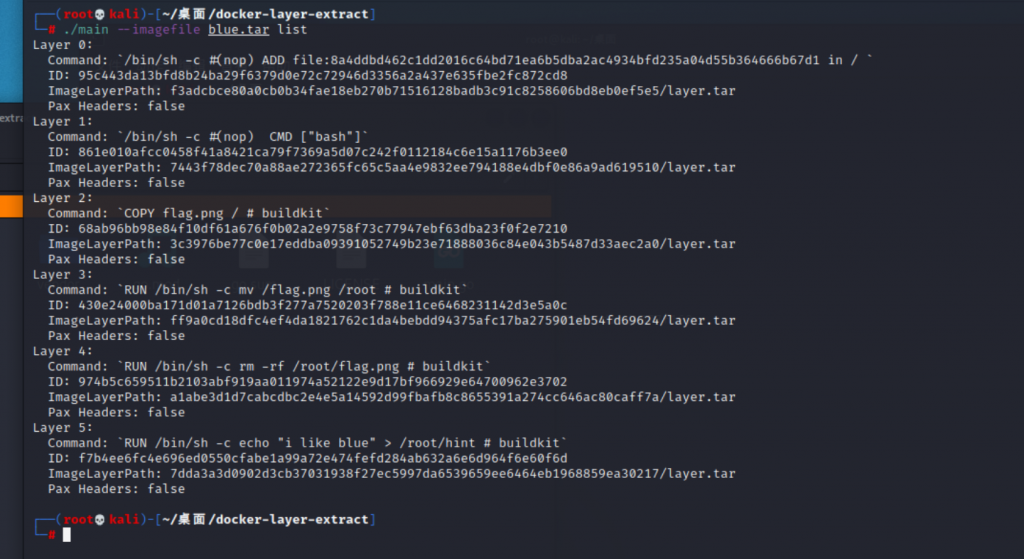Click the partially hidden "extra" label at left
The height and width of the screenshot is (559, 1024).
[x=11, y=117]
